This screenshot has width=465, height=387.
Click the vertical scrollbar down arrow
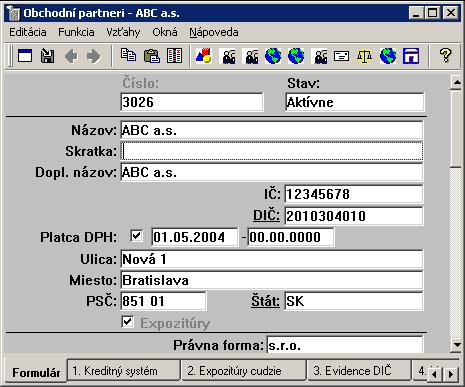coord(457,345)
